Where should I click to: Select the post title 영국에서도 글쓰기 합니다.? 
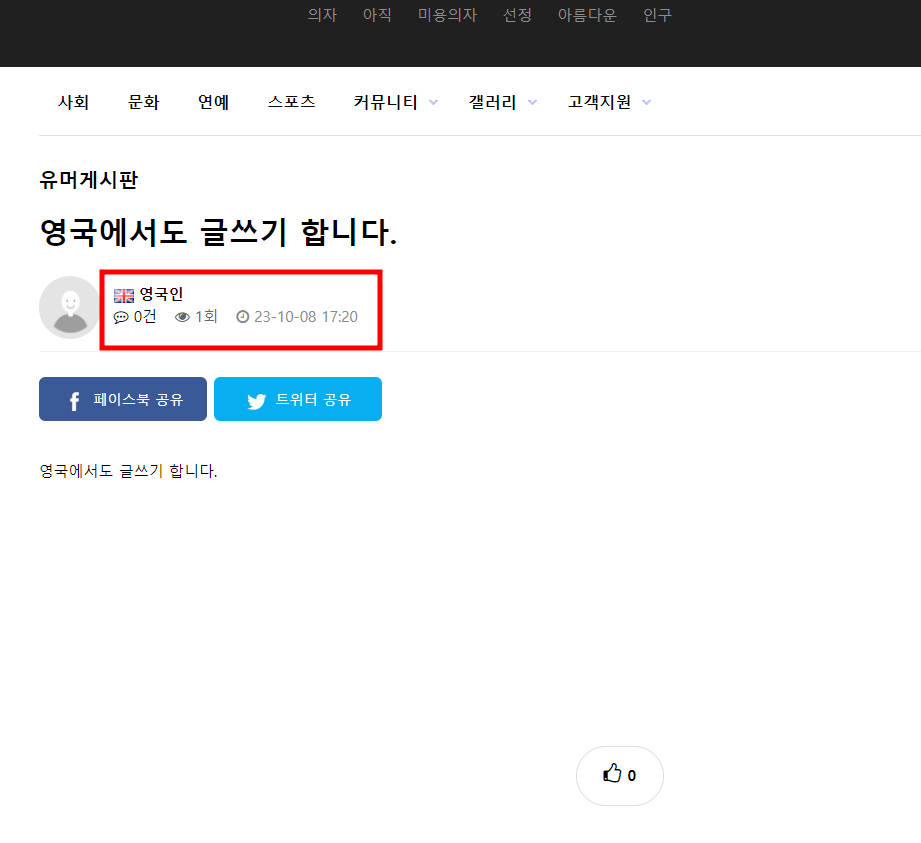point(219,232)
